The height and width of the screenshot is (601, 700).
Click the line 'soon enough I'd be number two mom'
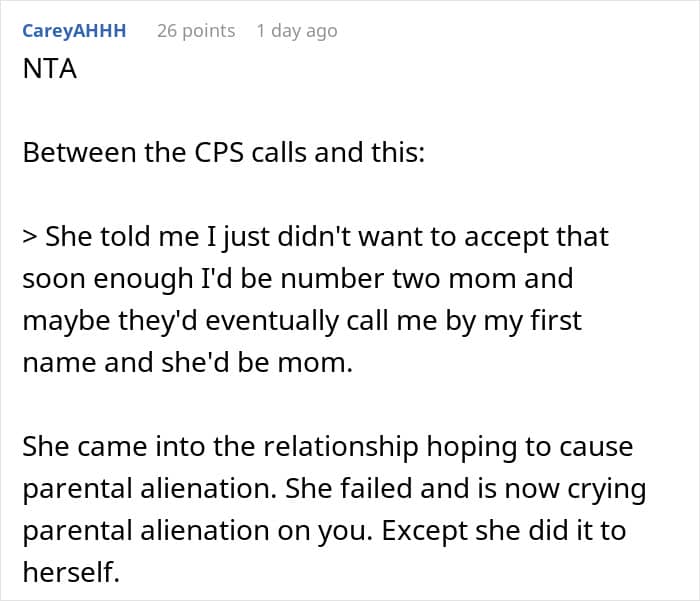pyautogui.click(x=298, y=279)
